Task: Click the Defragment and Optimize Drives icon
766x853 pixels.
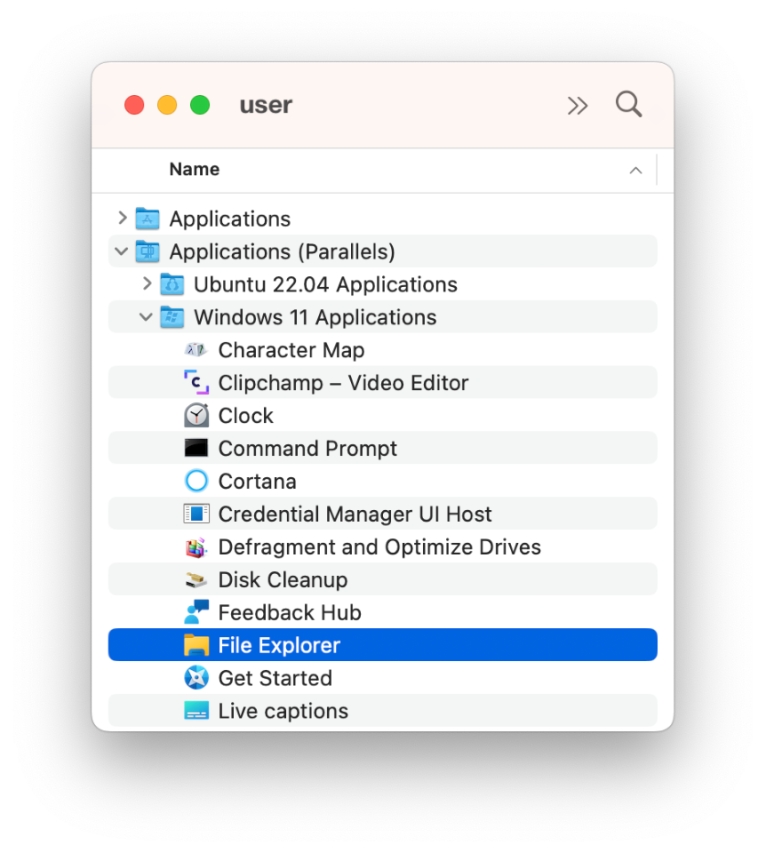Action: 196,547
